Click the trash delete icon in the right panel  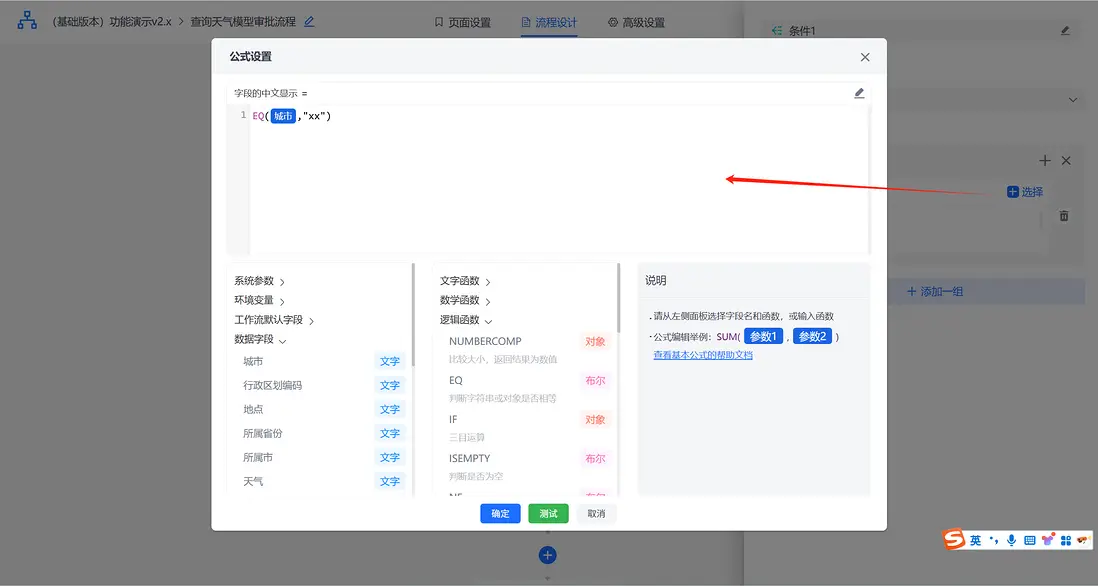1064,216
